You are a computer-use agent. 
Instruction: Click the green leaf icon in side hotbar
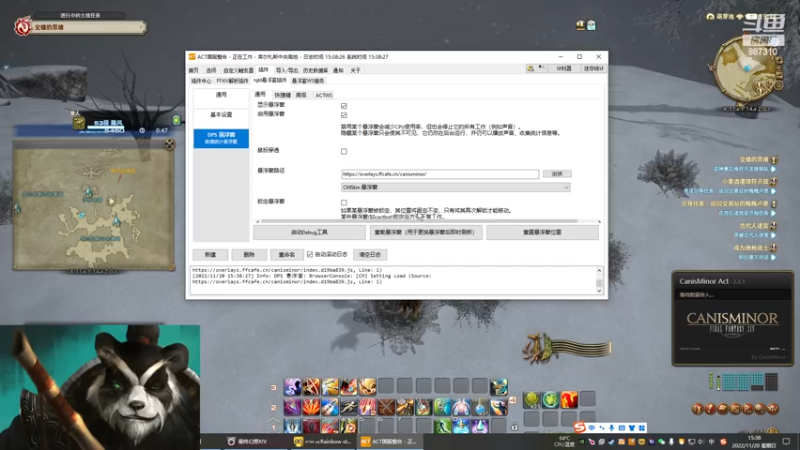pyautogui.click(x=550, y=399)
